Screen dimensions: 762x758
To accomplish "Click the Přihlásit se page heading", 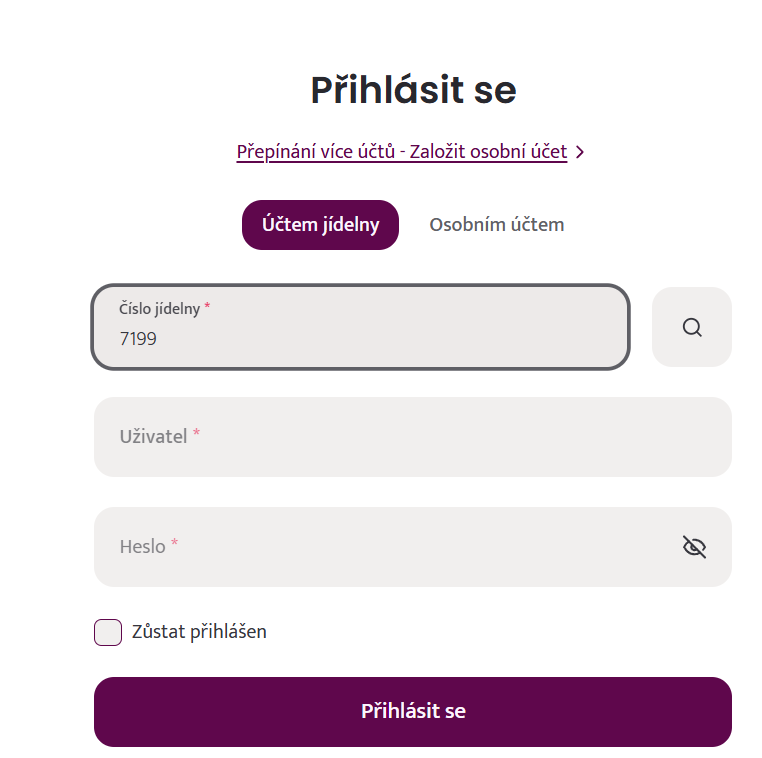I will pos(413,90).
